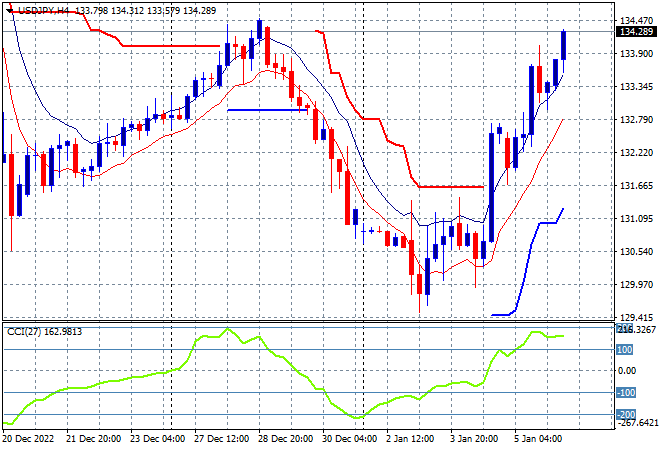660x450 pixels.
Task: Click the latest blue candle at chart's right edge
Action: tap(564, 45)
